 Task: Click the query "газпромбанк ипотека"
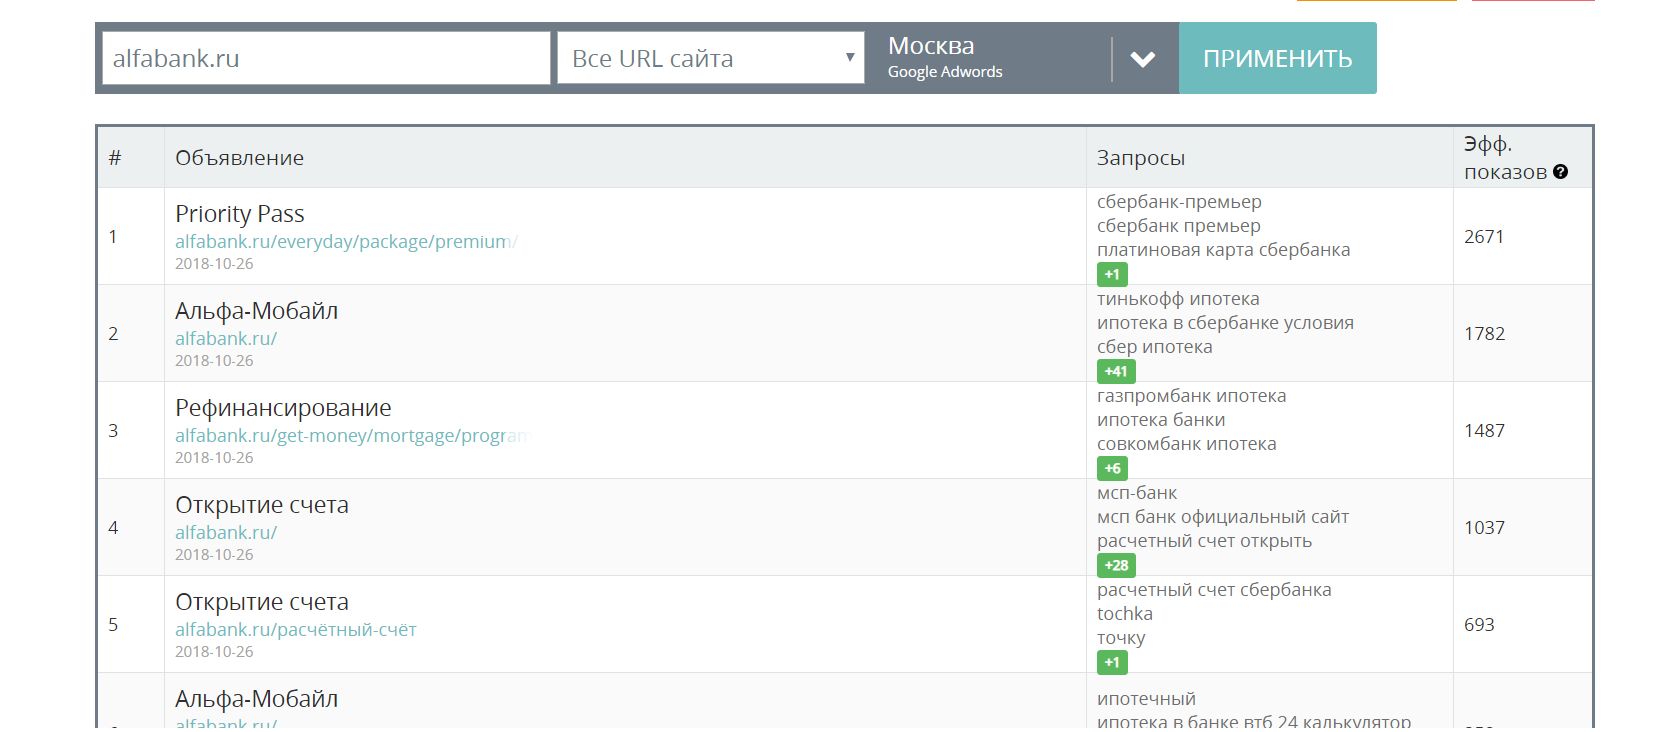point(1191,396)
